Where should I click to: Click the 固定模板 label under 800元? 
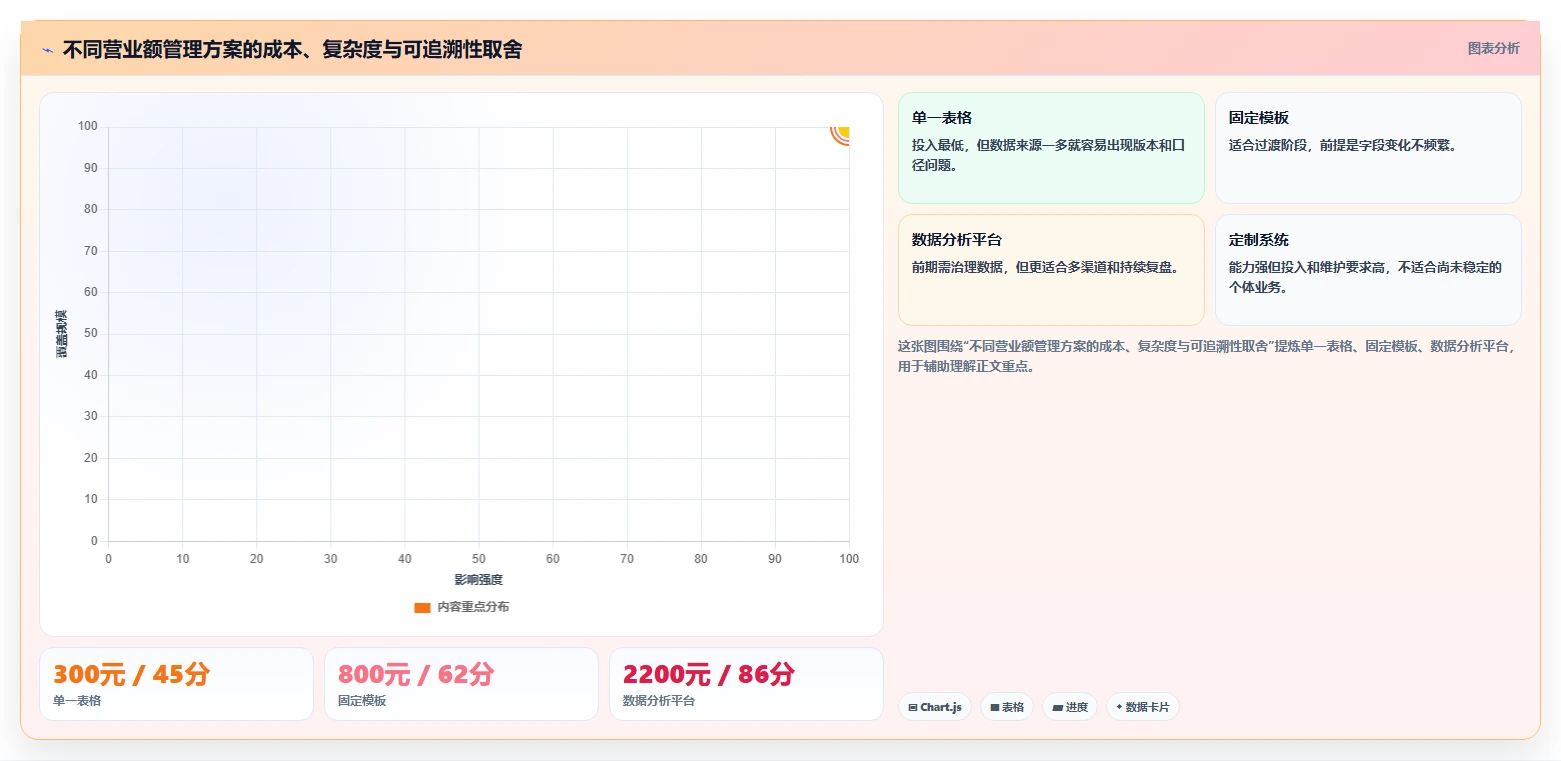tap(362, 701)
